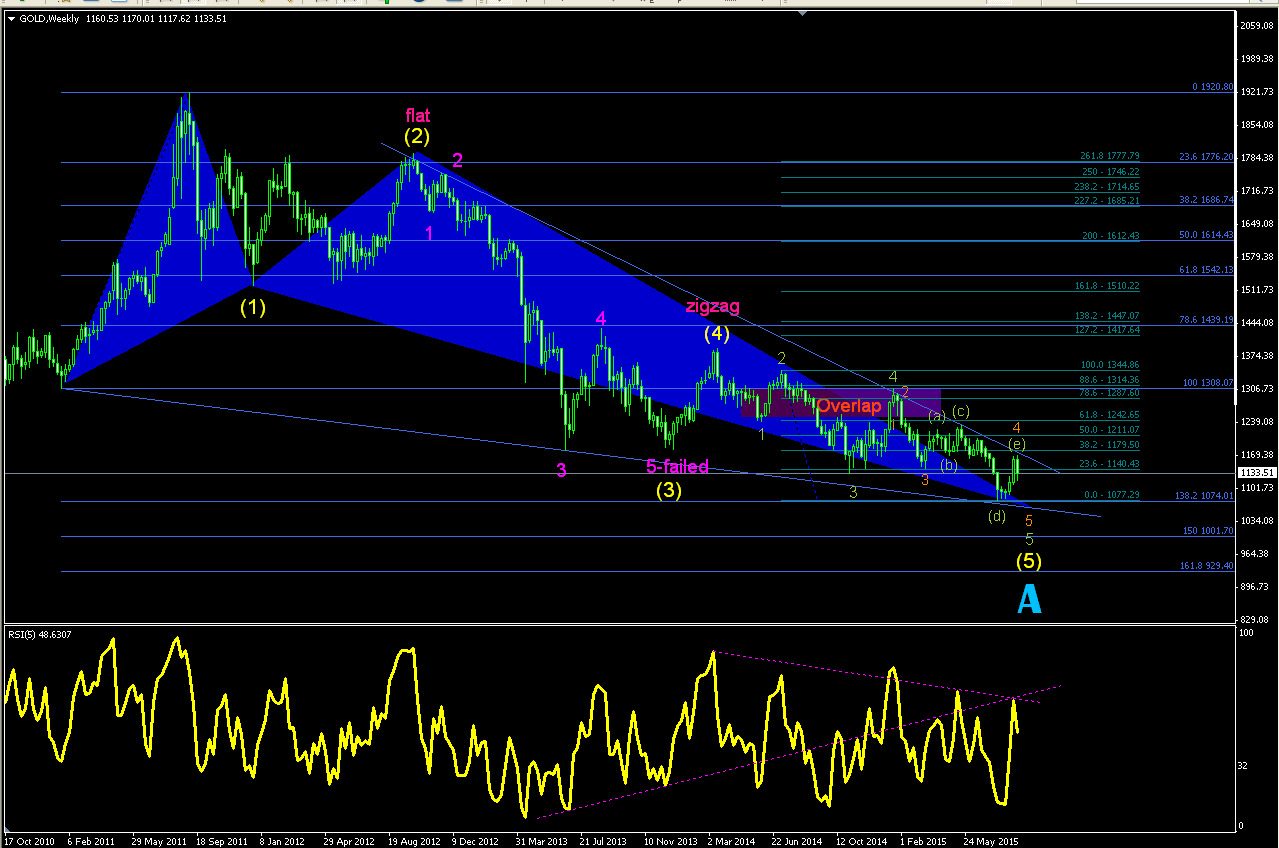Click Fibonacci label '38.2 - 1179.50'

pyautogui.click(x=1111, y=445)
